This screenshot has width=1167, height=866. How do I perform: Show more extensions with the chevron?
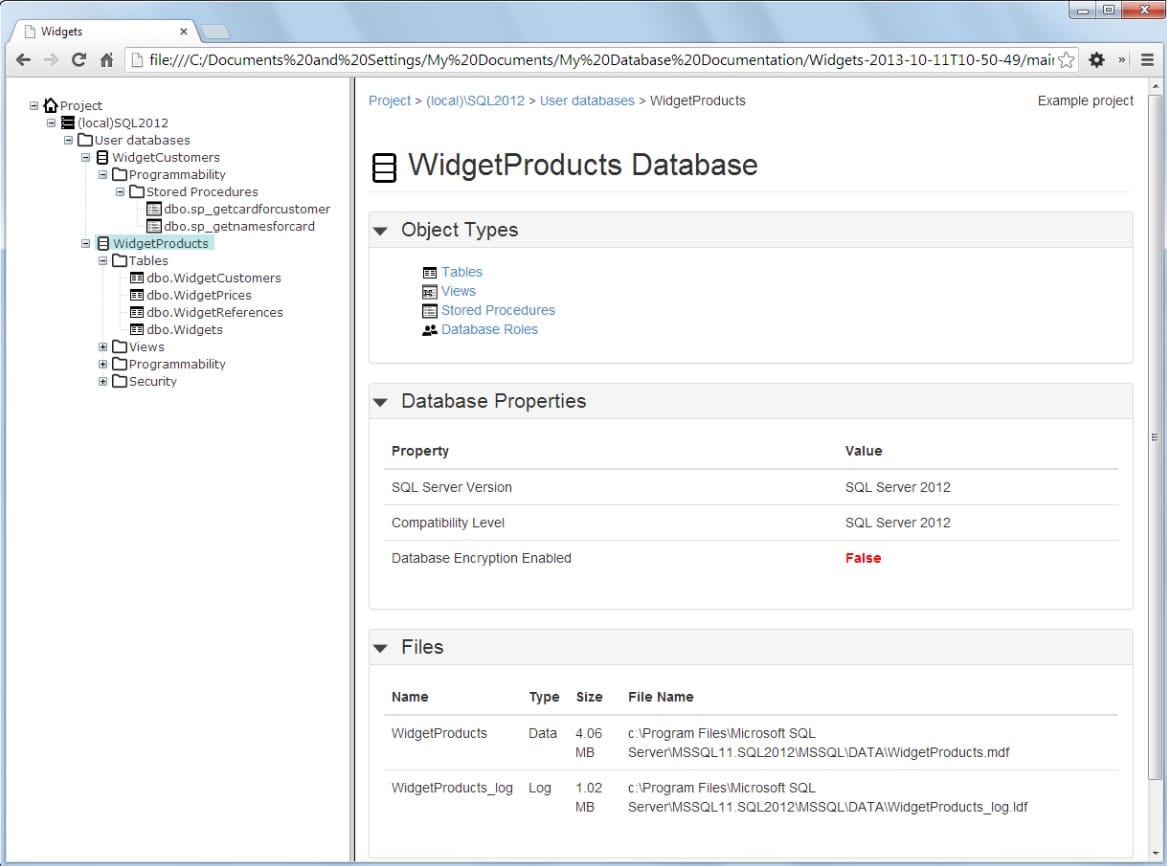click(1122, 60)
